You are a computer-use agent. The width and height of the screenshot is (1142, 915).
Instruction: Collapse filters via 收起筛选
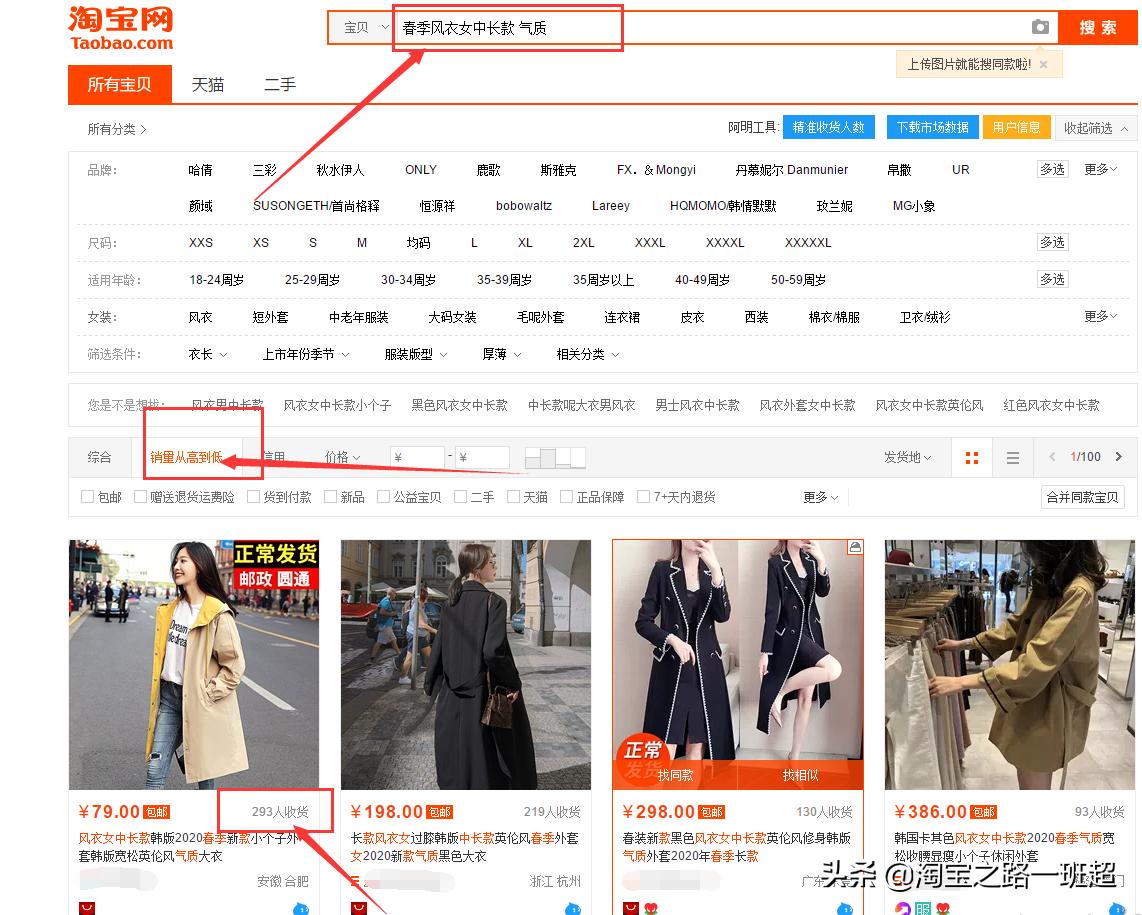pos(1090,128)
